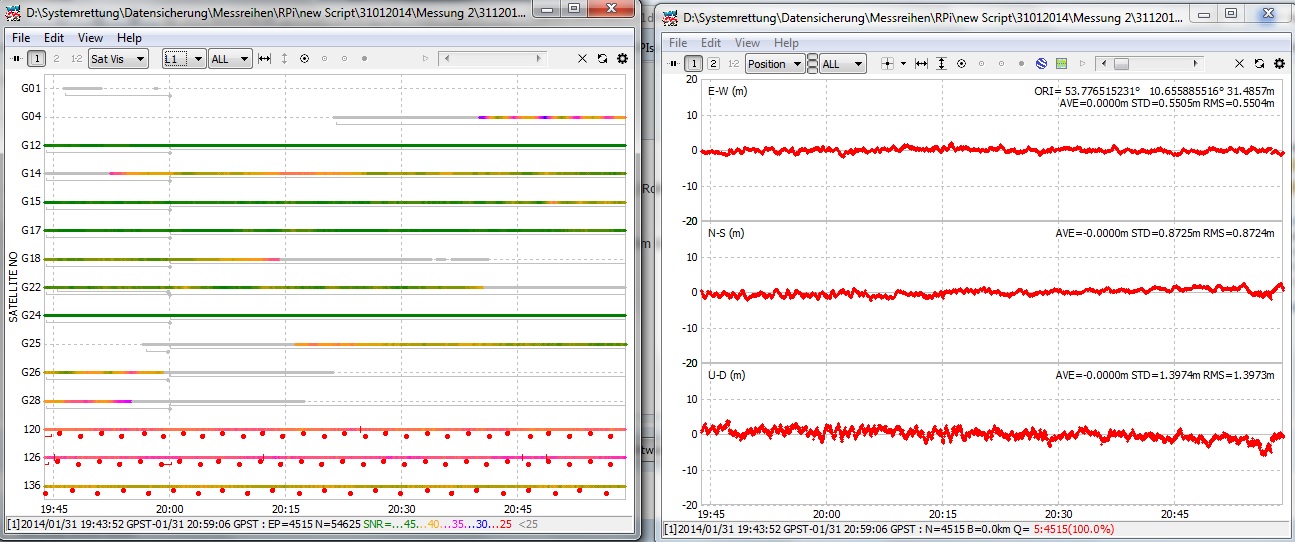Open green map view icon
This screenshot has width=1295, height=542.
click(1061, 64)
